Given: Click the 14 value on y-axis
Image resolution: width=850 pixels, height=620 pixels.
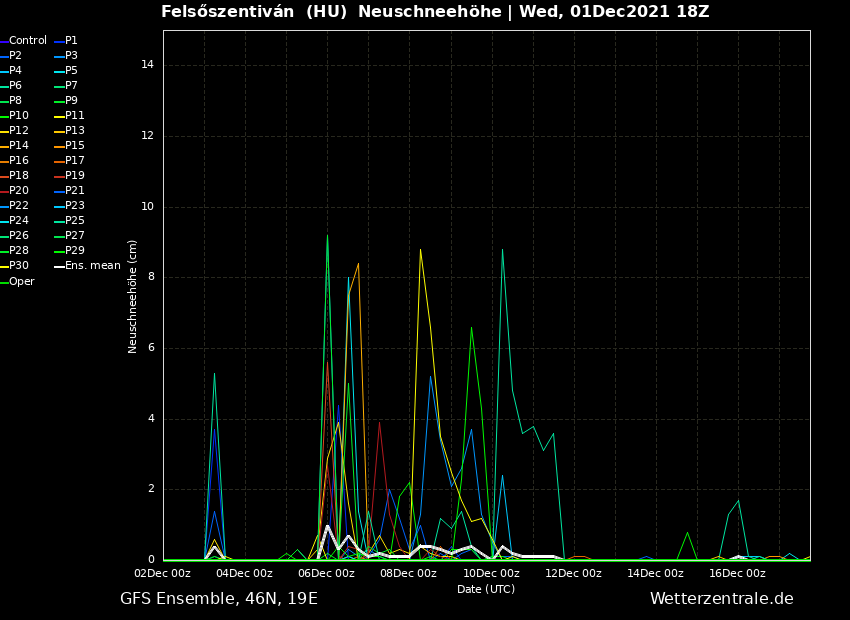Looking at the screenshot, I should pyautogui.click(x=147, y=65).
